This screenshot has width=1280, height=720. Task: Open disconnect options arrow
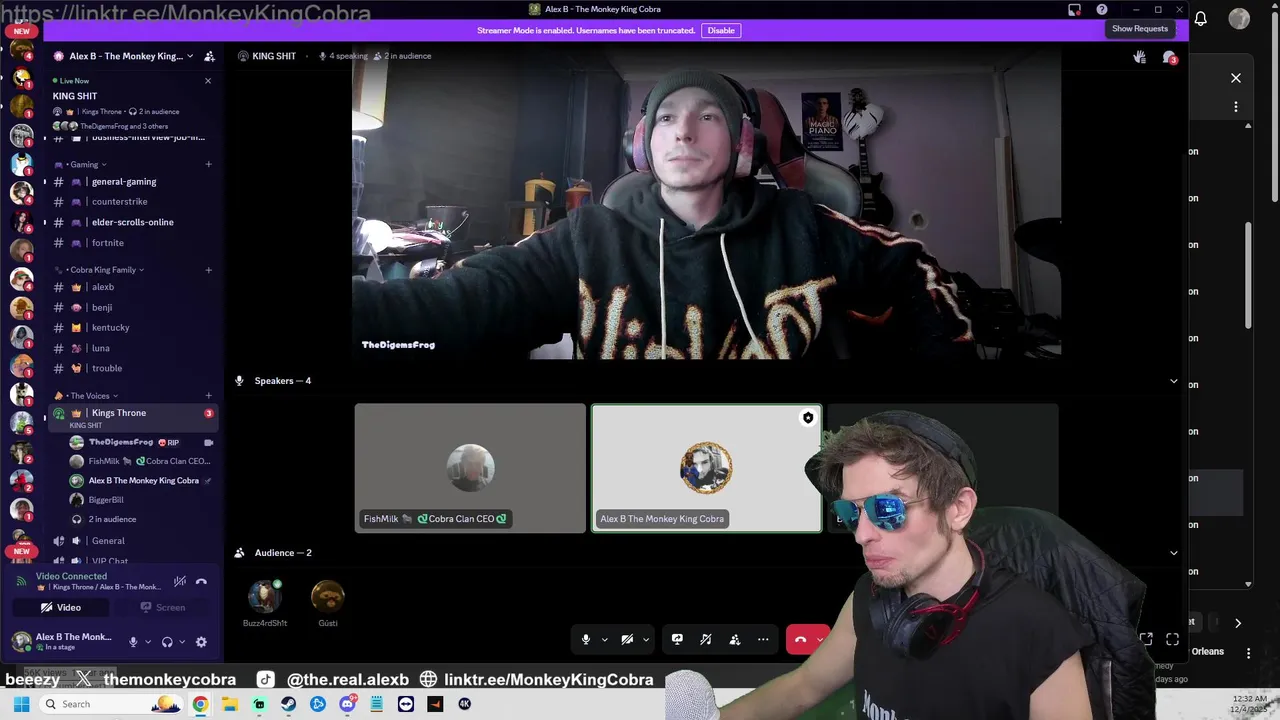[x=821, y=639]
